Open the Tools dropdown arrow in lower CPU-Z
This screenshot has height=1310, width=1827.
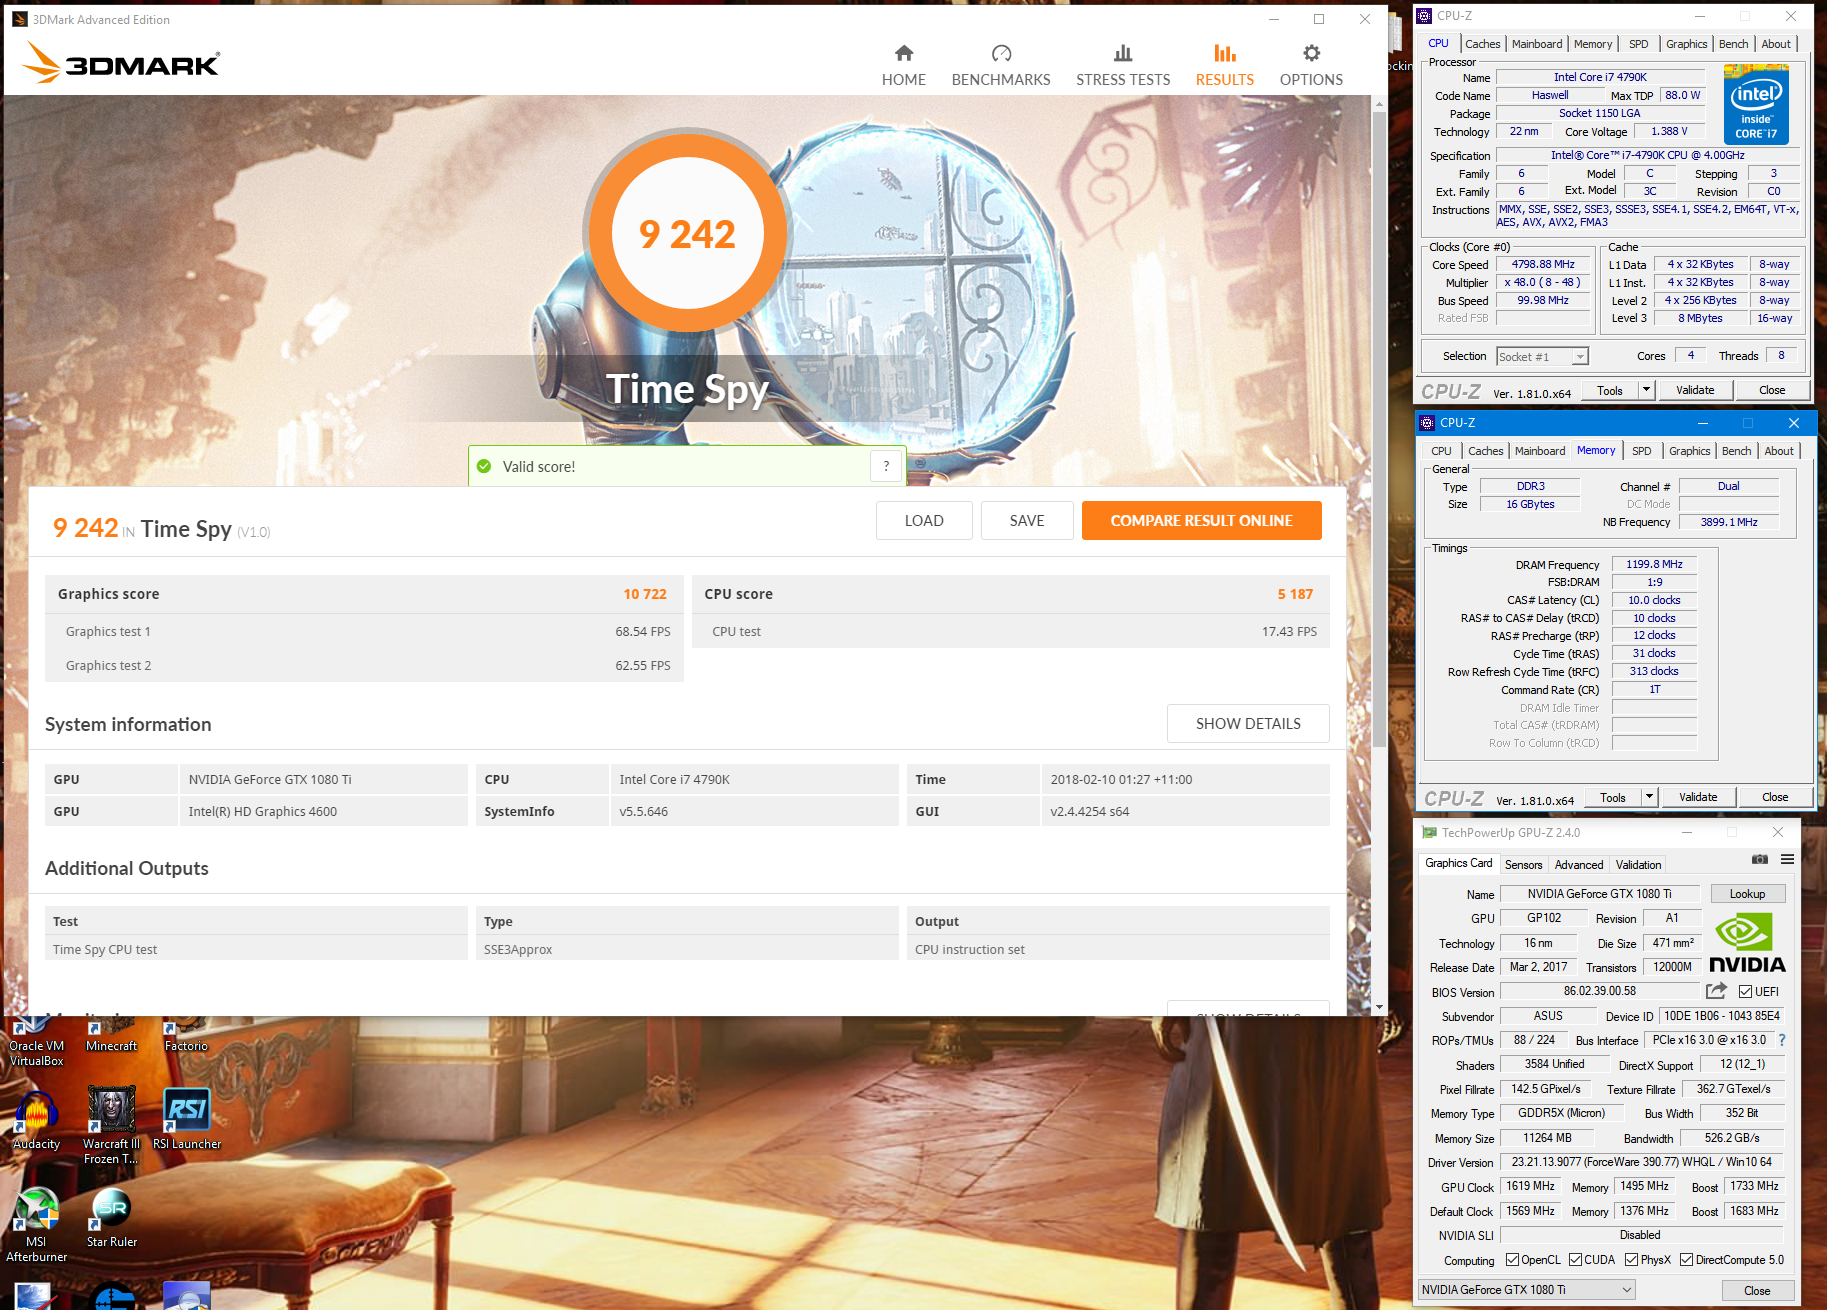pos(1649,797)
